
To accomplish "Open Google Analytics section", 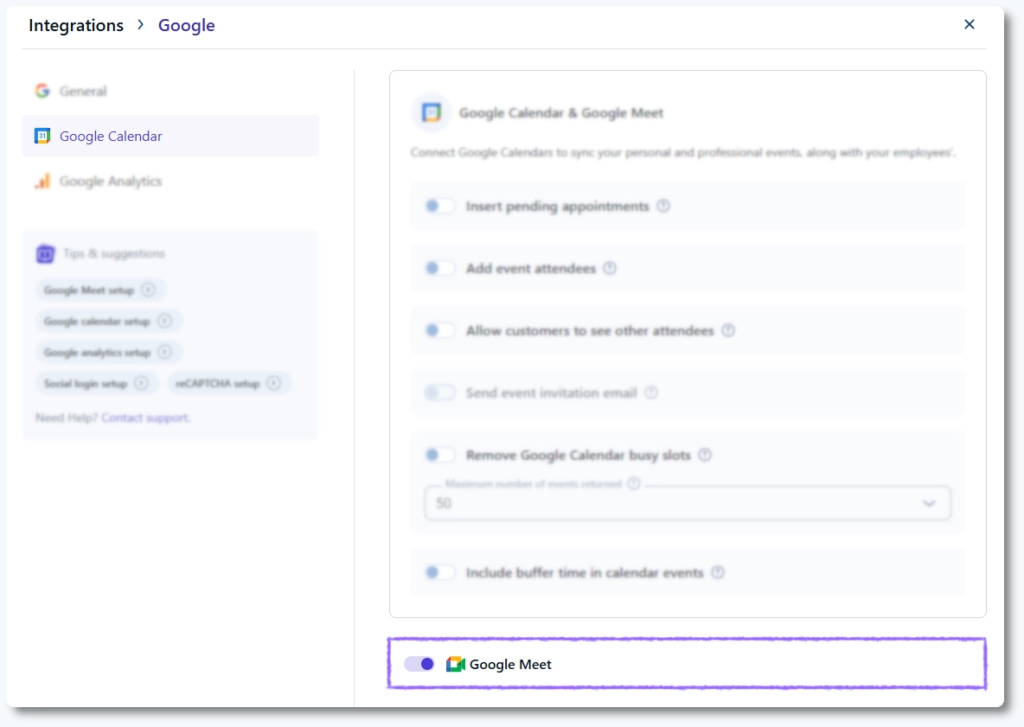I will click(110, 181).
